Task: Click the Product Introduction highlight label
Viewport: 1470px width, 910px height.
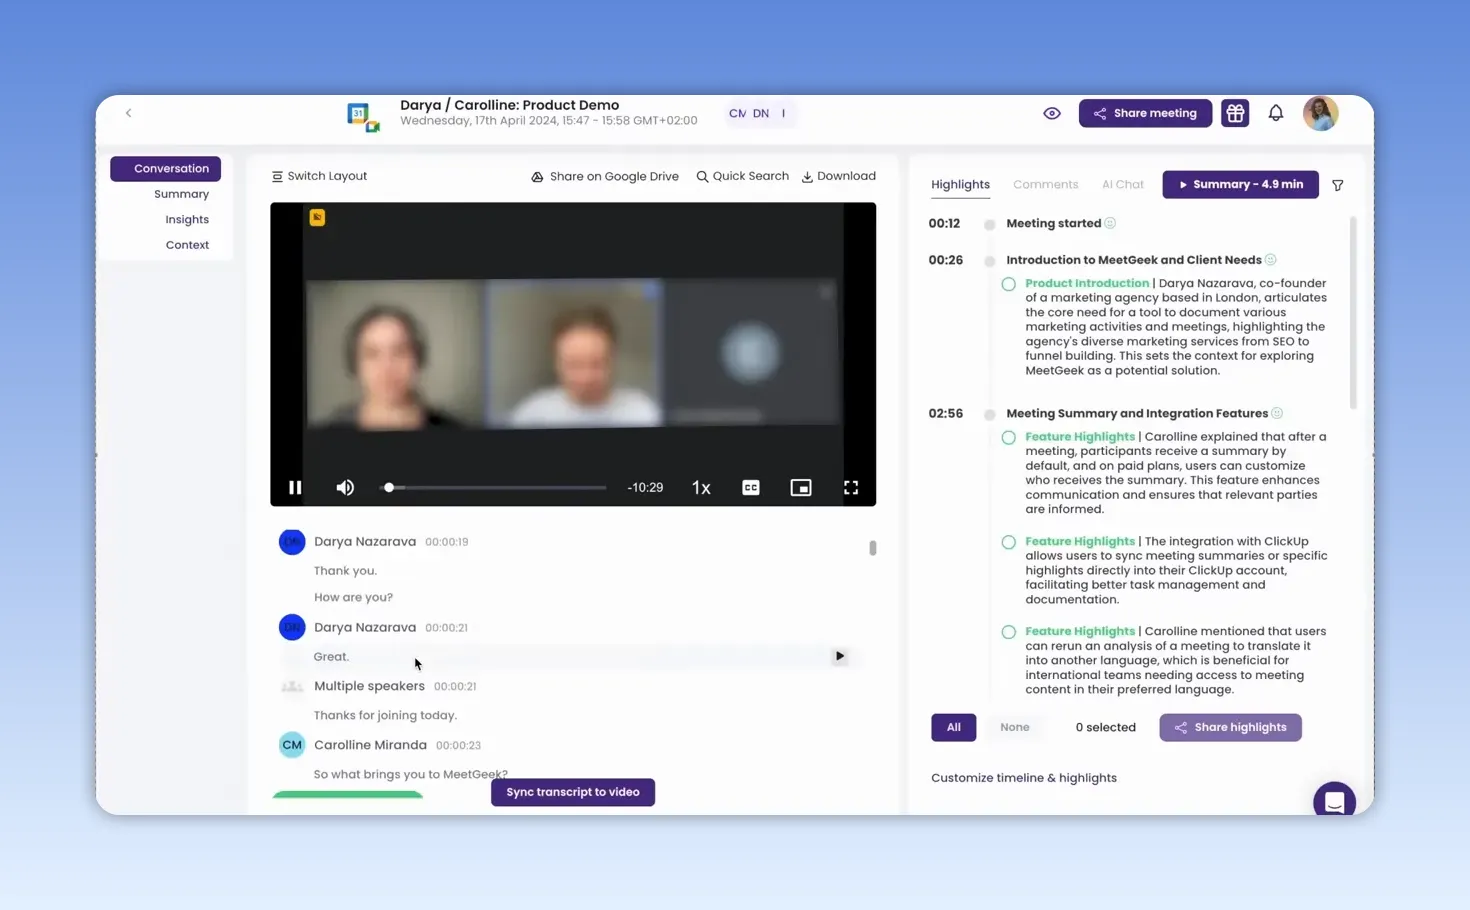Action: [1087, 283]
